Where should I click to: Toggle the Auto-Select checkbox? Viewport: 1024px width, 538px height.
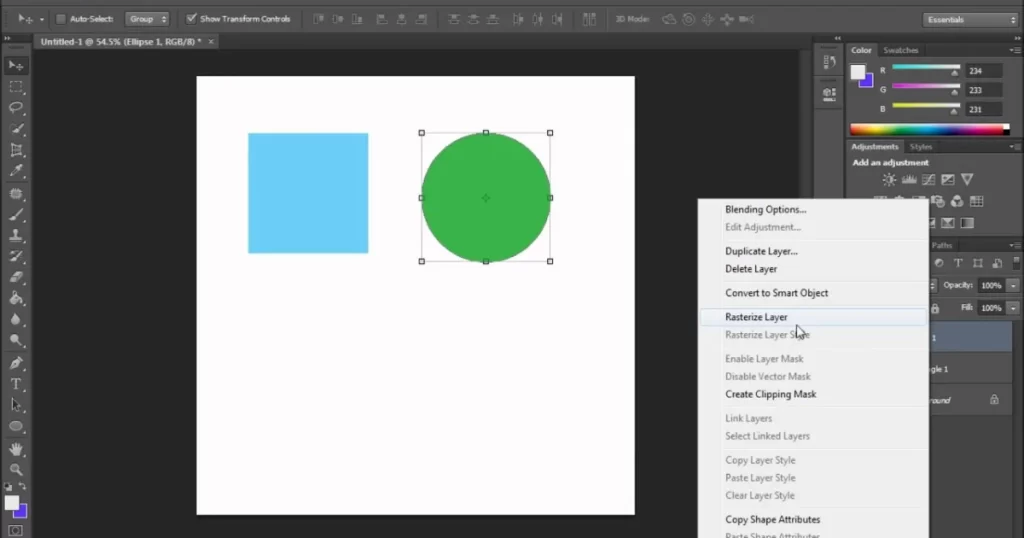click(x=61, y=19)
